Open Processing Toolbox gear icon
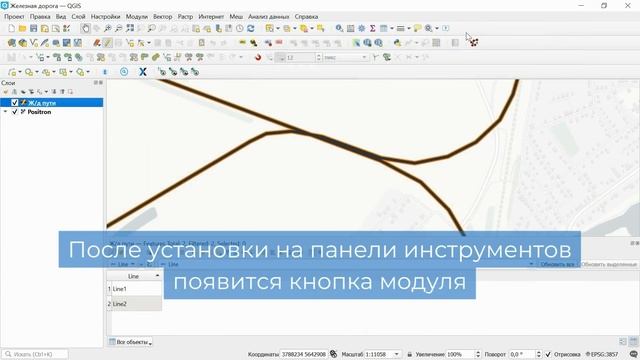This screenshot has width=640, height=360. click(362, 28)
